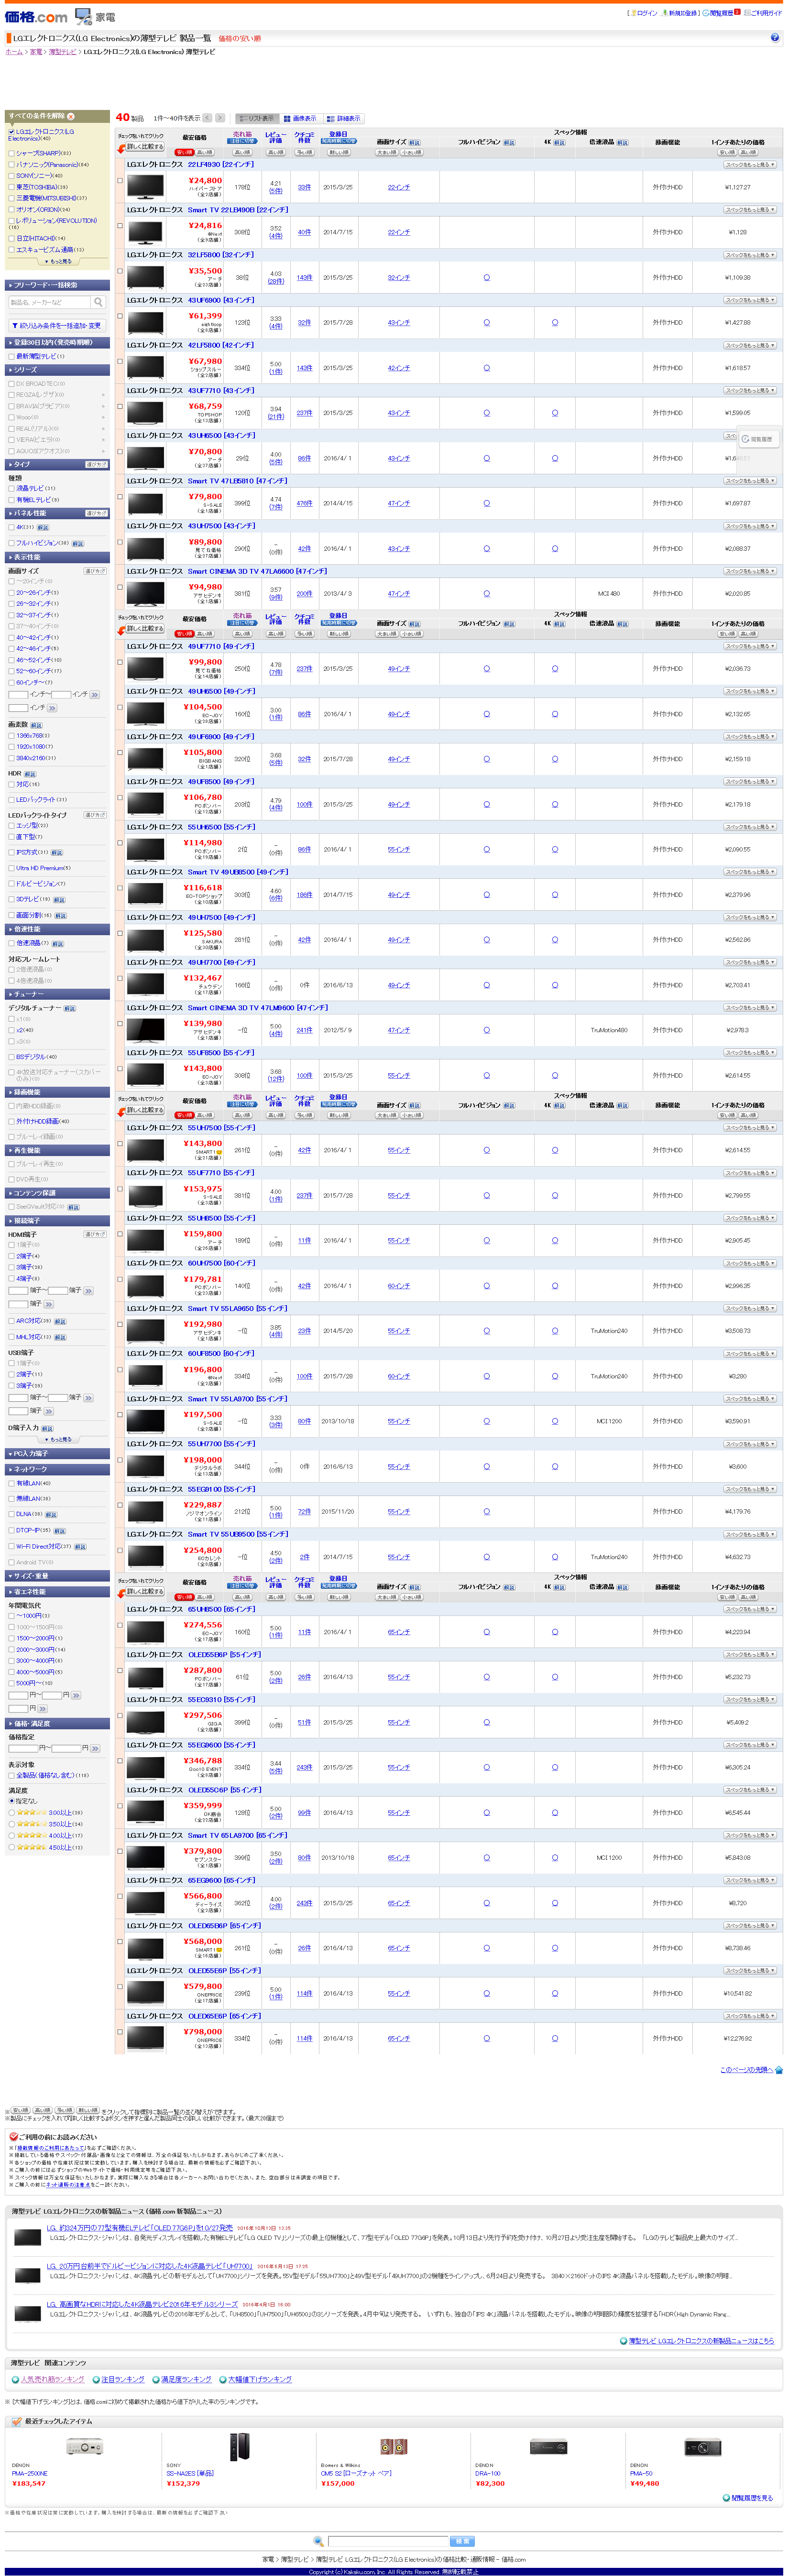Viewport: 788px width, 2576px height.
Task: Expand the maker list with もっと見る
Action: click(x=58, y=262)
